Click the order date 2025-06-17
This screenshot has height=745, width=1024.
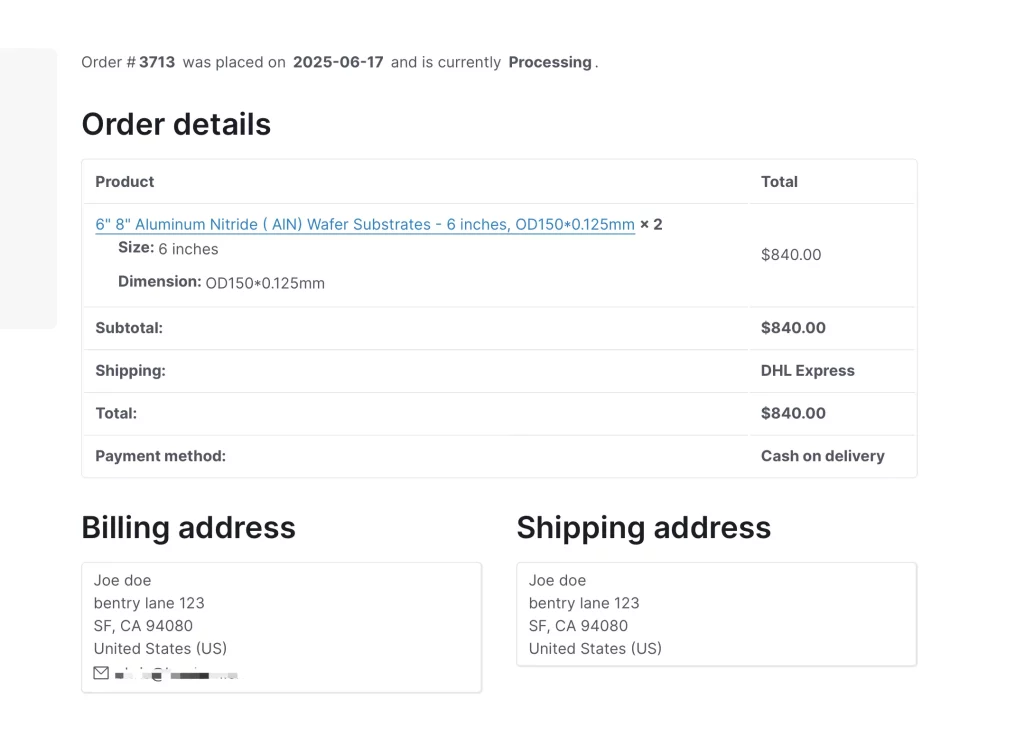click(338, 63)
